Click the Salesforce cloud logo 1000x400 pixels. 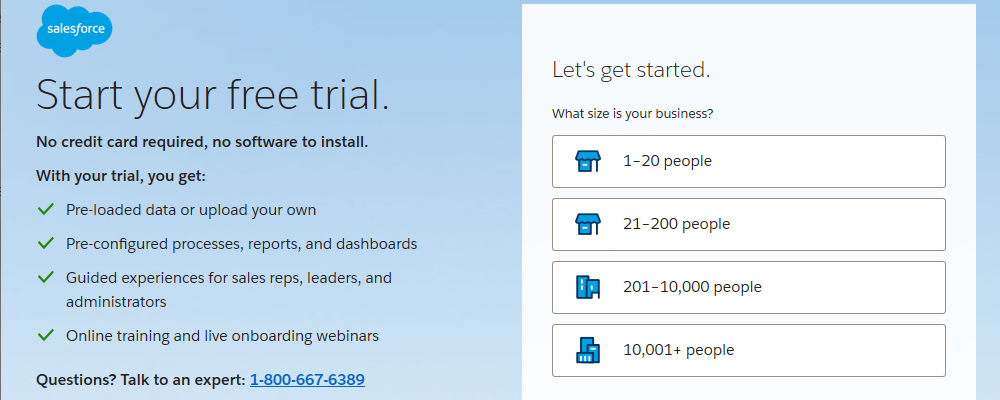[x=74, y=30]
